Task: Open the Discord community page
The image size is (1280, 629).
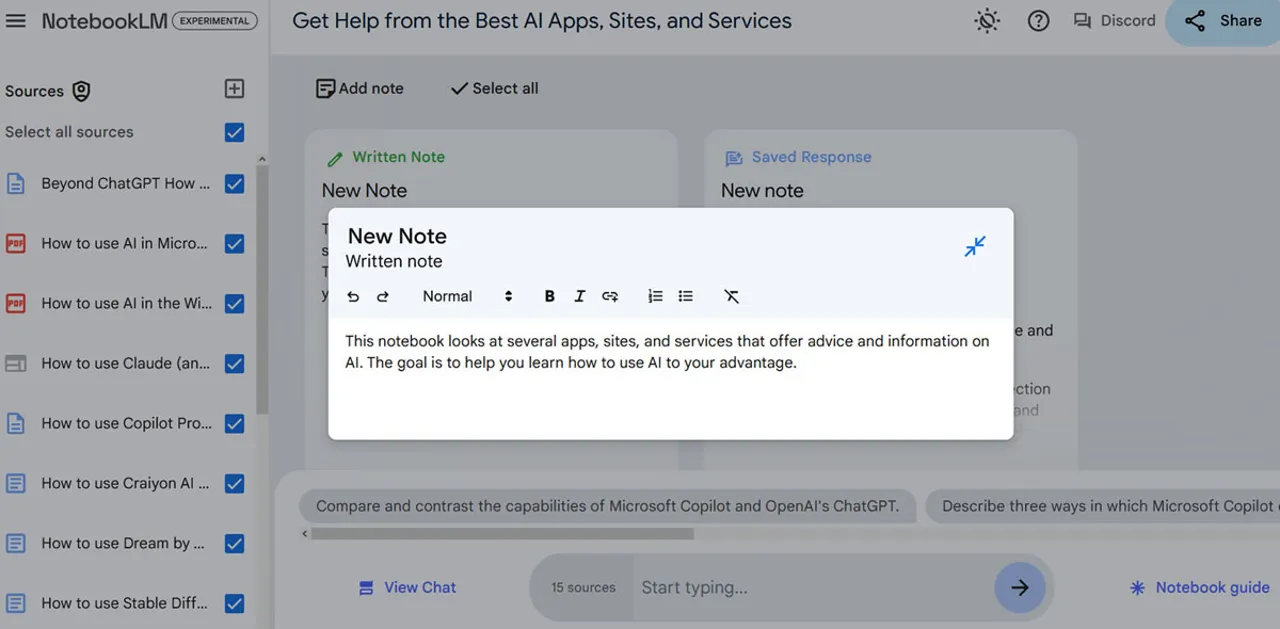Action: 1114,20
